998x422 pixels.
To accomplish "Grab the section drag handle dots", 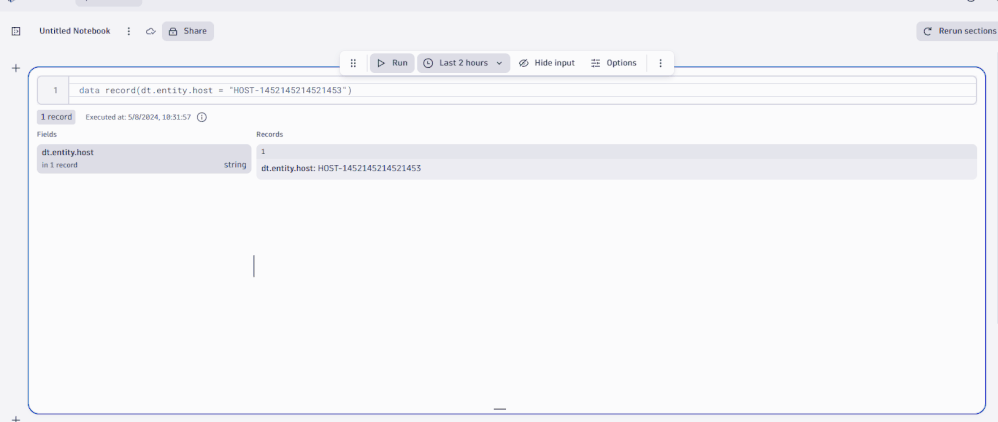I will tap(353, 63).
